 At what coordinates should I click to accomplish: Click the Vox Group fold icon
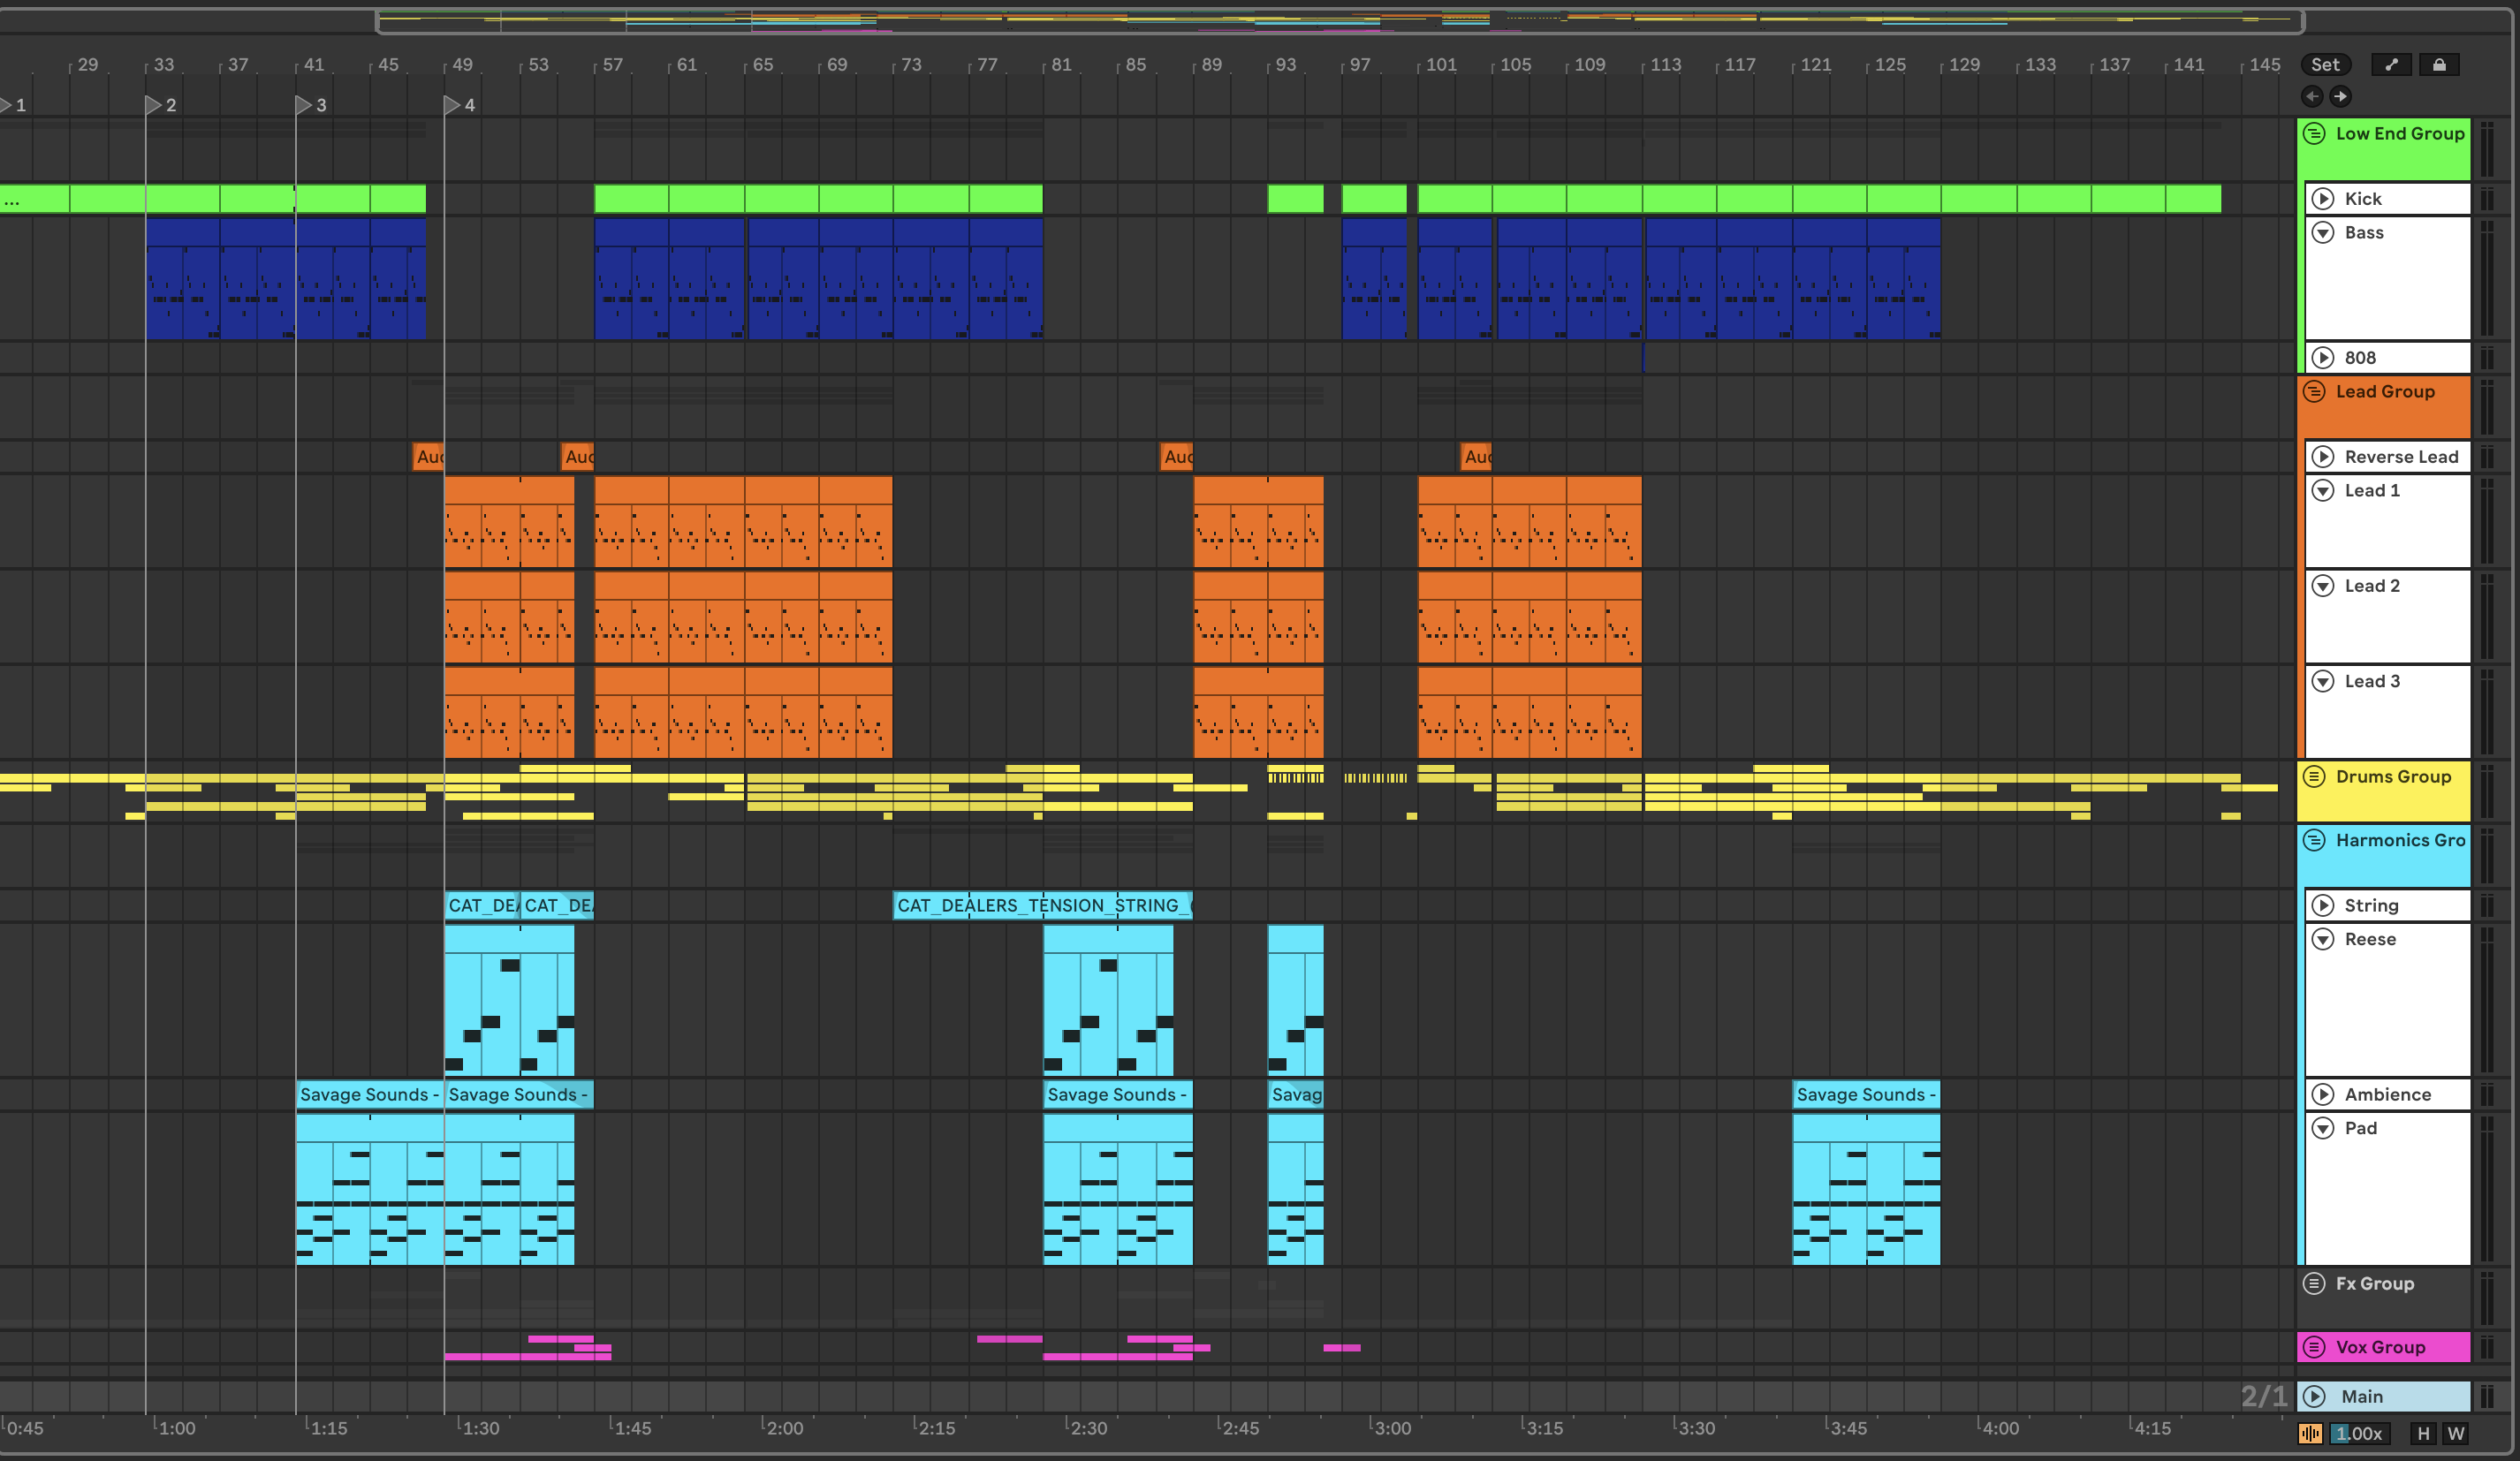[x=2314, y=1347]
